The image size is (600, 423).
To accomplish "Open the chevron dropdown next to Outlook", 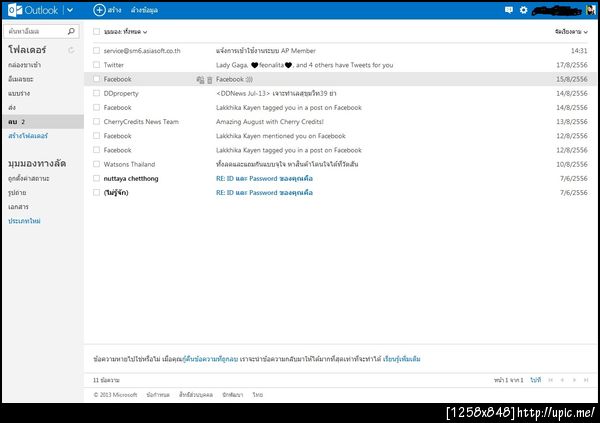I will (70, 10).
